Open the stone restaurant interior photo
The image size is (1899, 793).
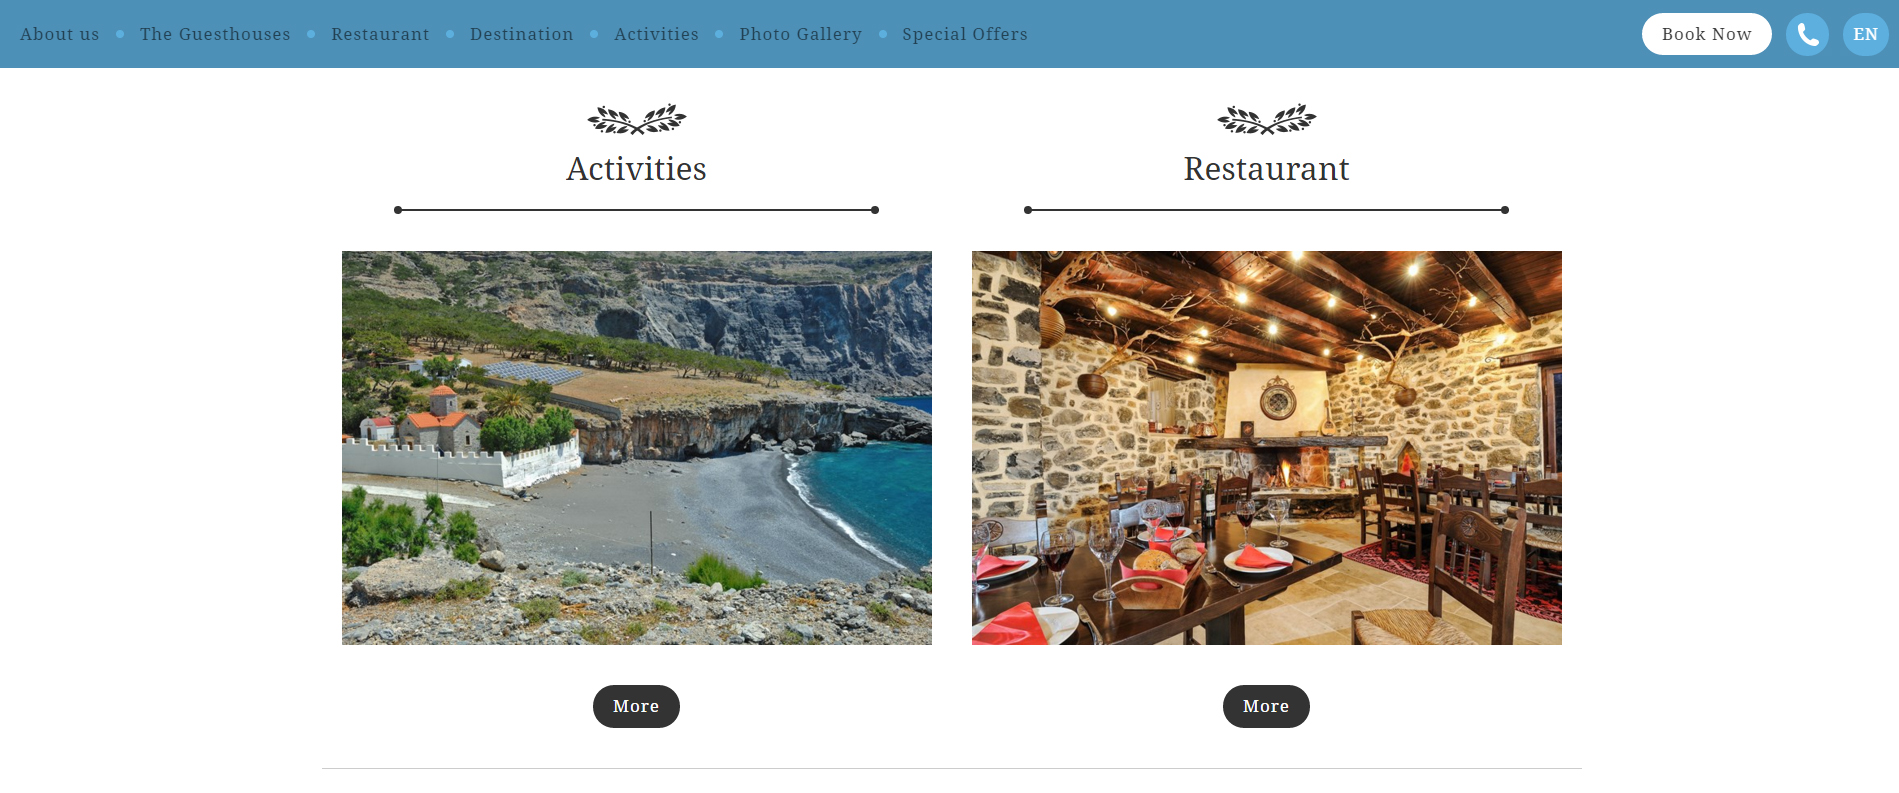click(1267, 448)
